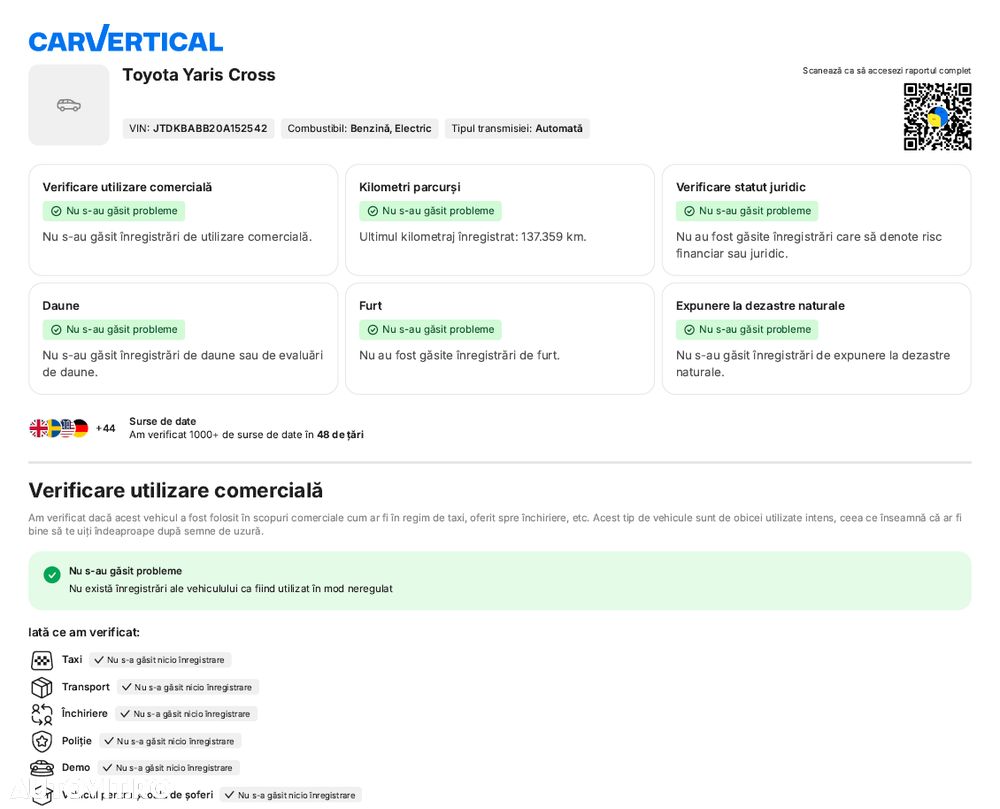Click the Iată ce am verificat heading

point(84,632)
